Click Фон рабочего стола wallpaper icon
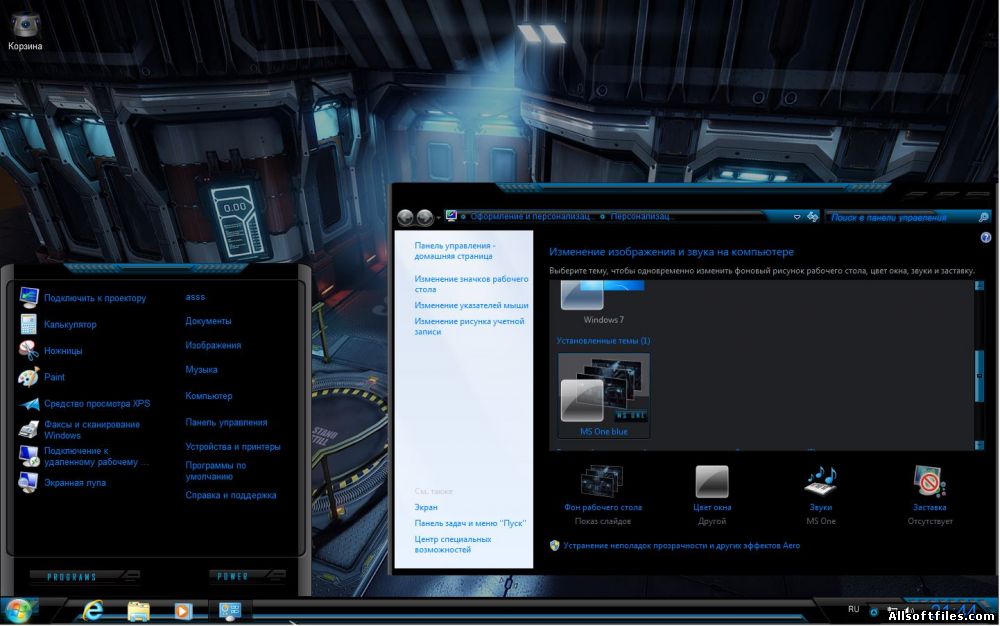 point(602,481)
